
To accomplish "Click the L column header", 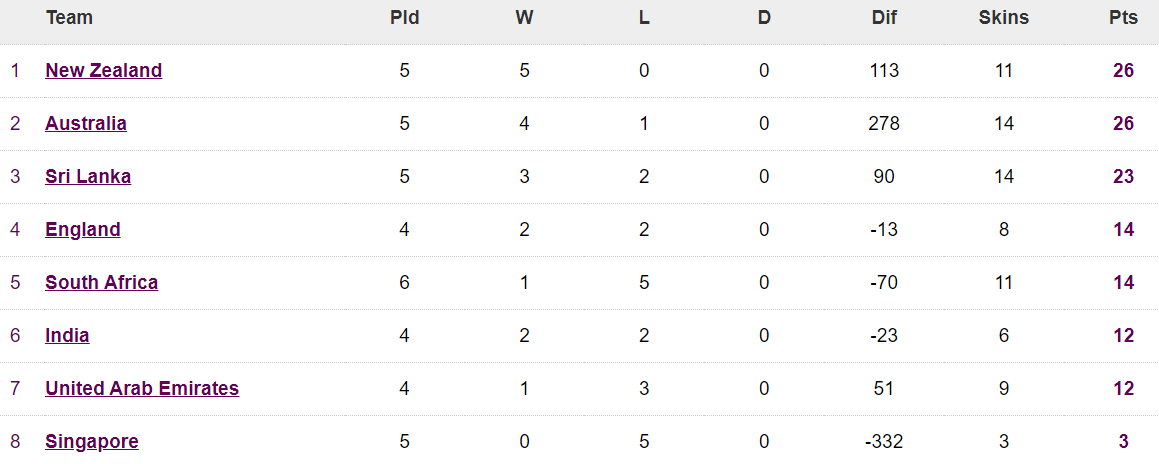I will (x=644, y=18).
